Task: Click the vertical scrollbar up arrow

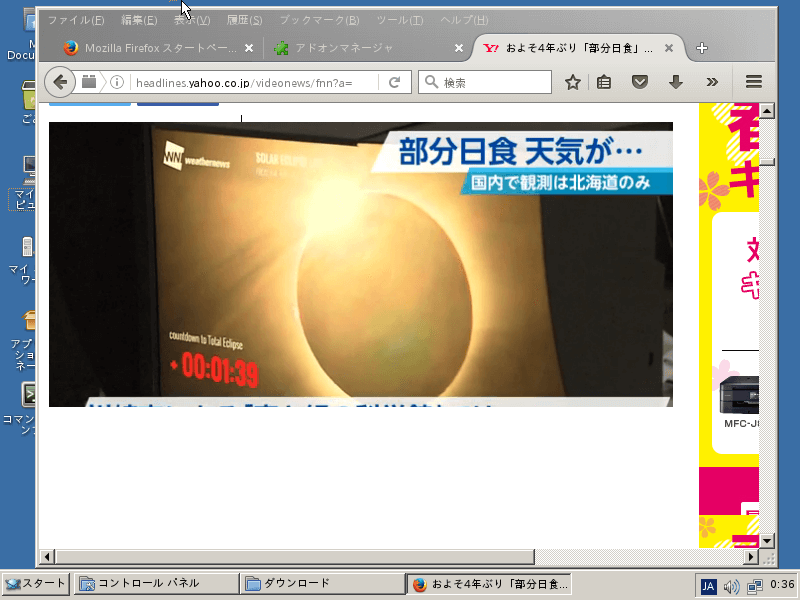Action: tap(766, 111)
